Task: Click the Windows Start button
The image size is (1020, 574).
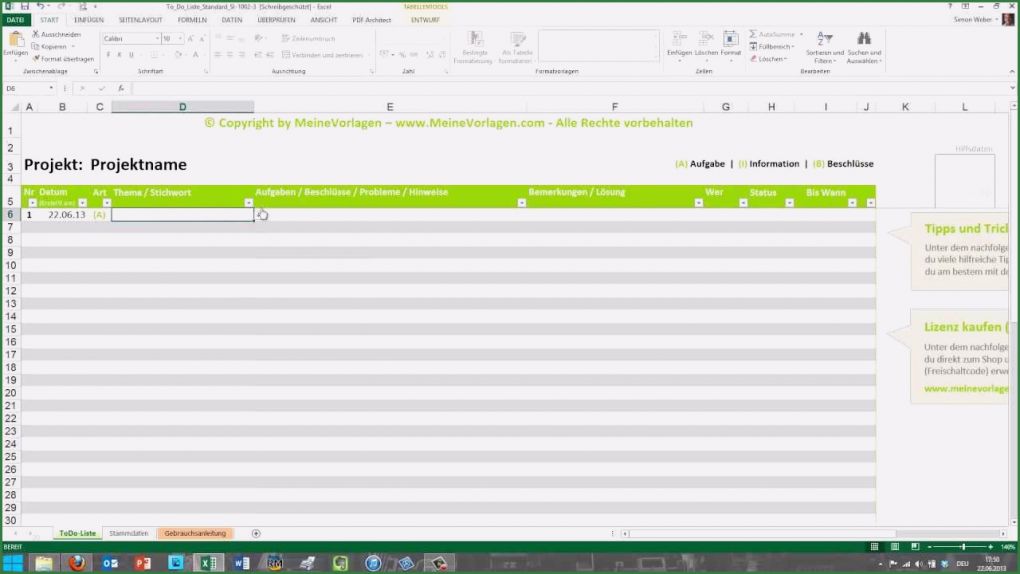Action: [12, 563]
